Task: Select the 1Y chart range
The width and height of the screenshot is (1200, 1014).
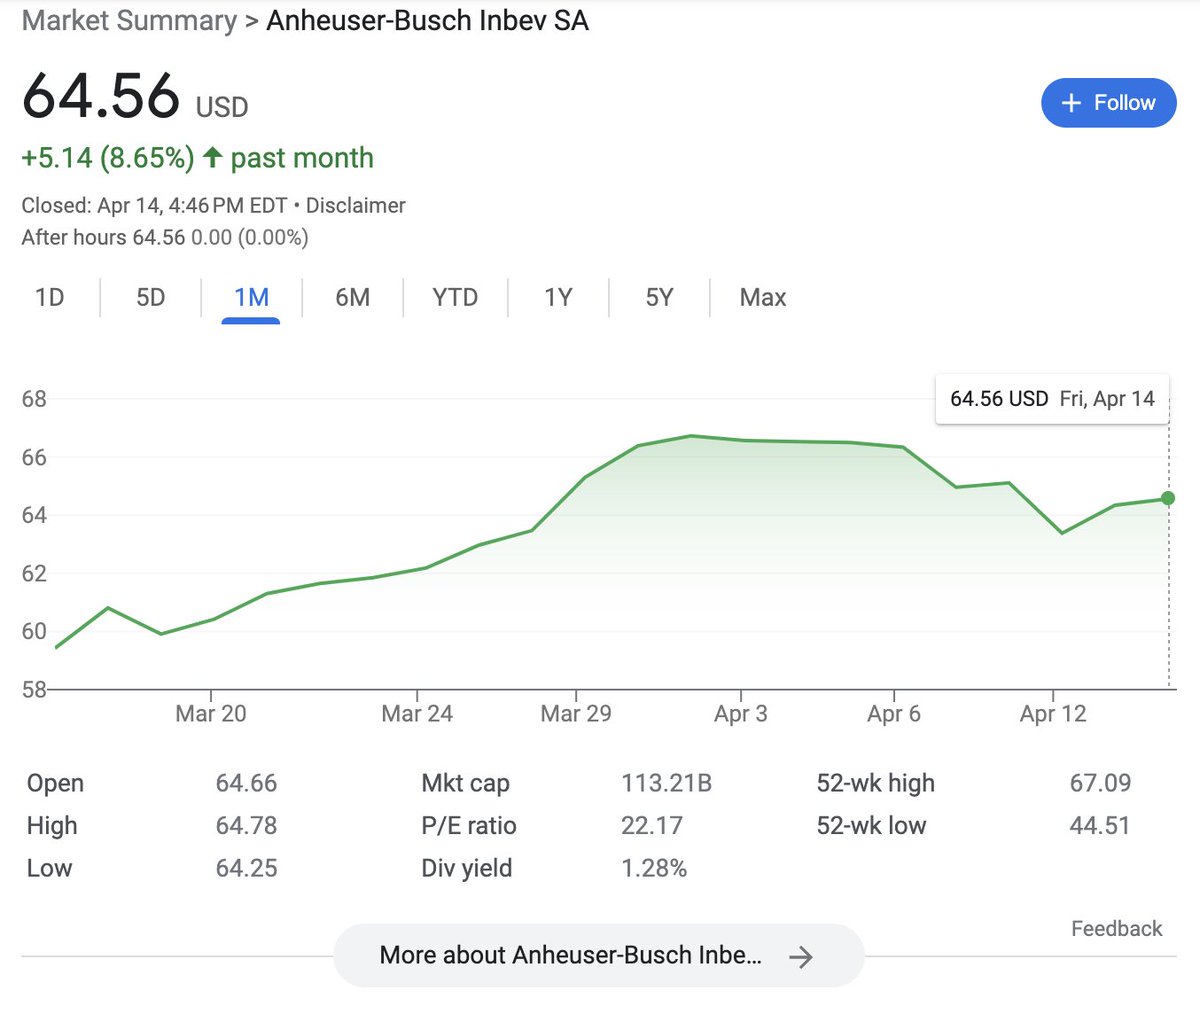Action: (557, 297)
